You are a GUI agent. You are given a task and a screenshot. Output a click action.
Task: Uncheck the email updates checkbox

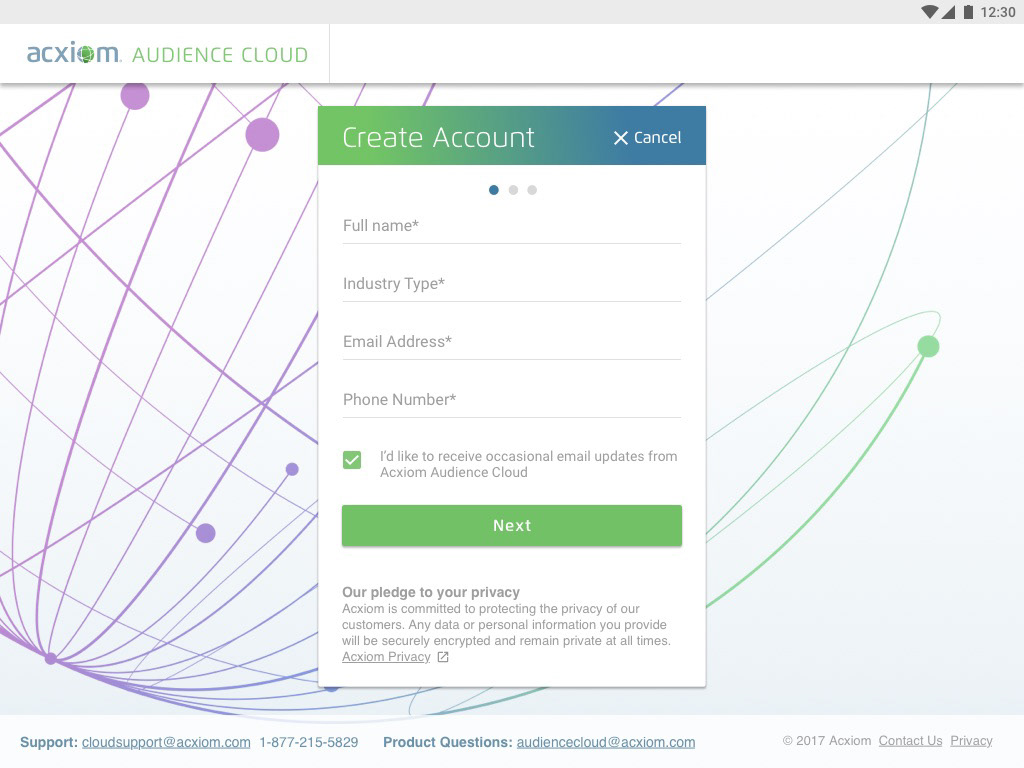[x=352, y=460]
